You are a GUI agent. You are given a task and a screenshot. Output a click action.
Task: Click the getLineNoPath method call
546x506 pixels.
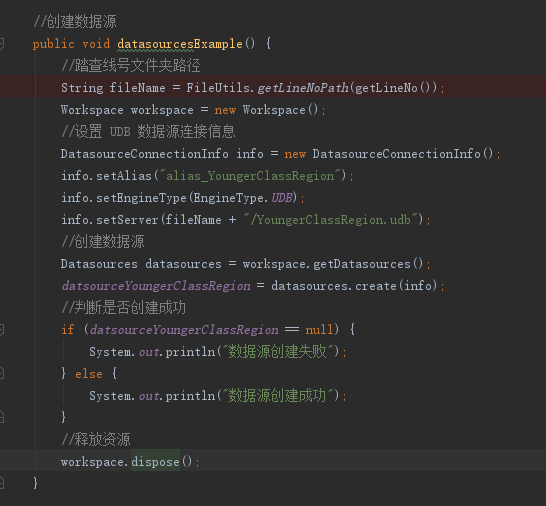303,88
